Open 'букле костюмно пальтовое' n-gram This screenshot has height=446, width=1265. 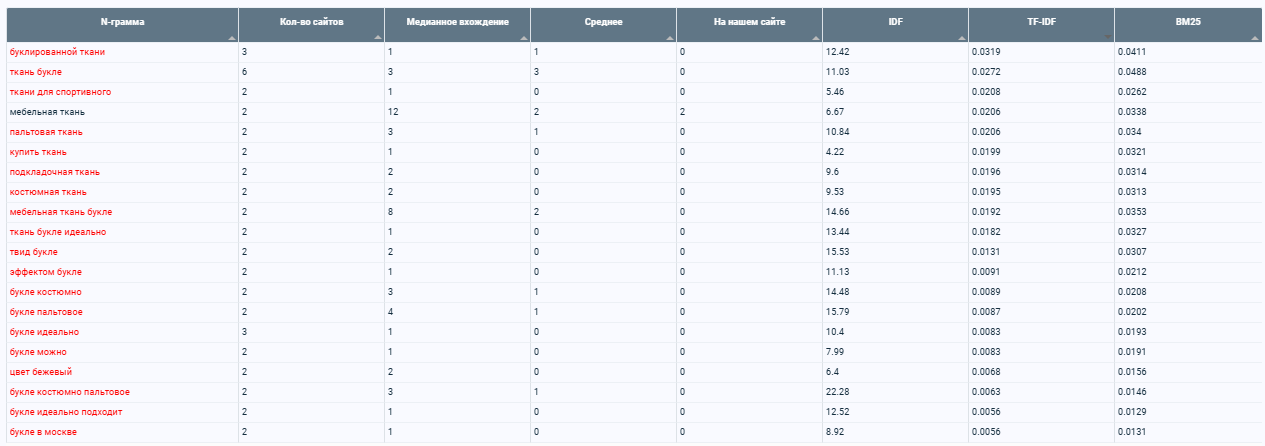[x=70, y=392]
